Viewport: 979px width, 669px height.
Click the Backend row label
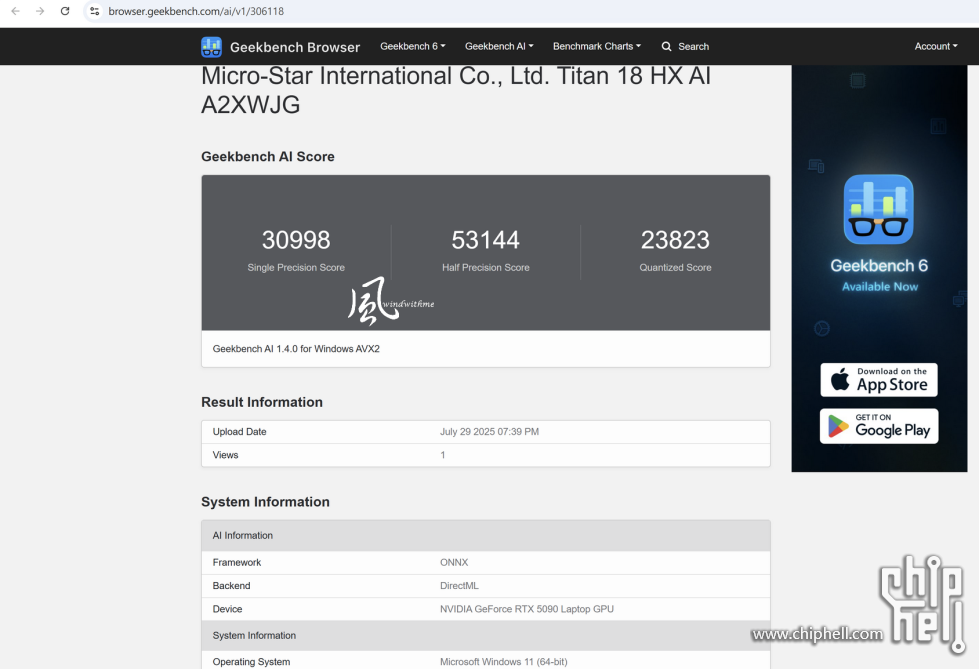point(232,585)
